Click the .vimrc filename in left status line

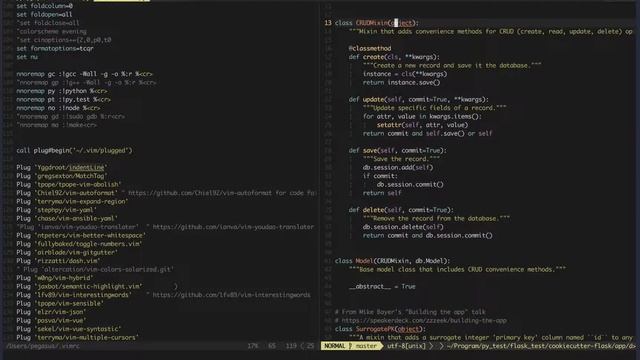coord(43,346)
